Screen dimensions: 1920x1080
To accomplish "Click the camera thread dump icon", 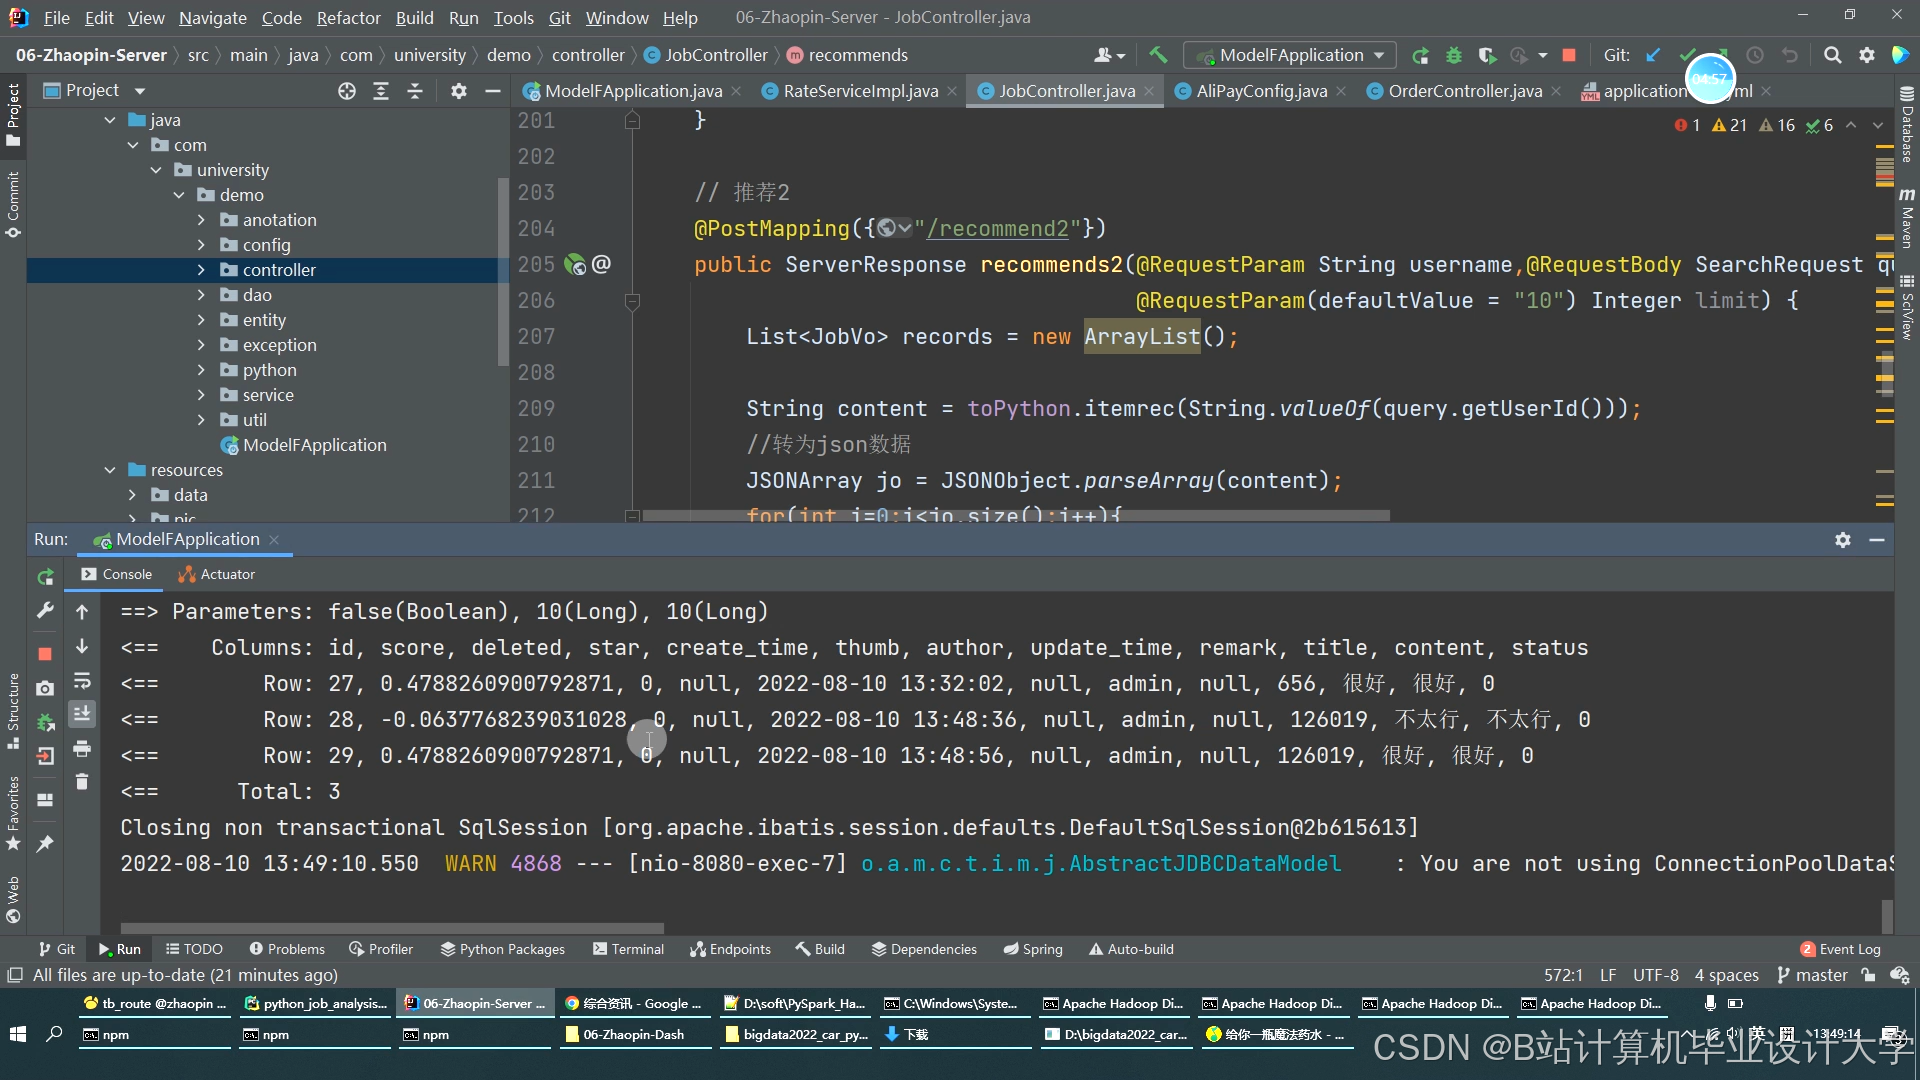I will click(x=45, y=688).
